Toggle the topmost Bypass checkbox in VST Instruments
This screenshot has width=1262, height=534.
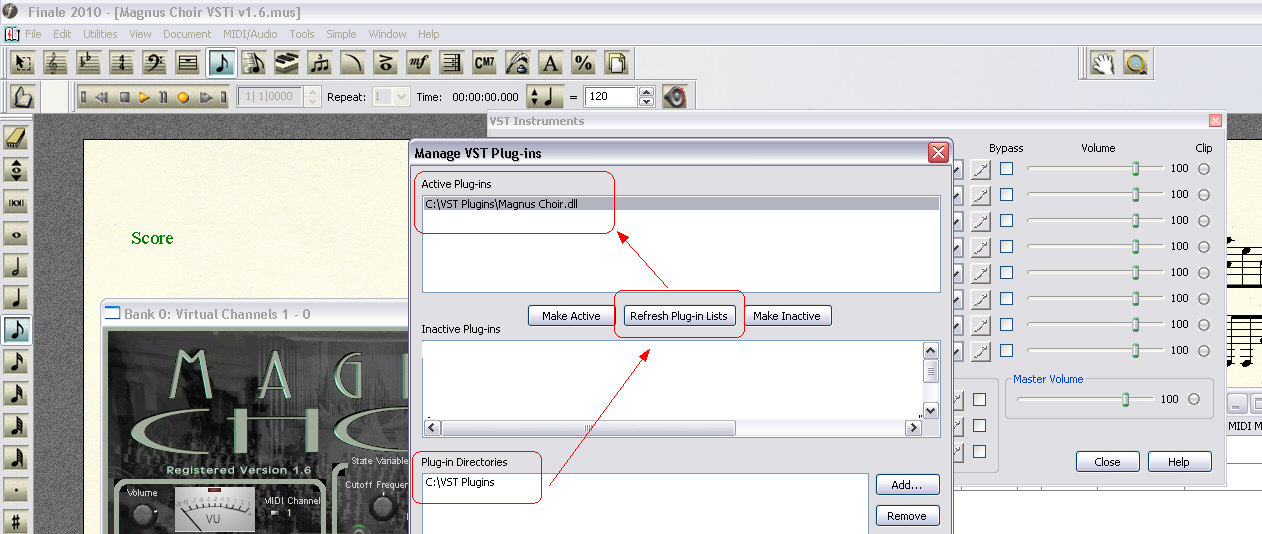pyautogui.click(x=1007, y=169)
